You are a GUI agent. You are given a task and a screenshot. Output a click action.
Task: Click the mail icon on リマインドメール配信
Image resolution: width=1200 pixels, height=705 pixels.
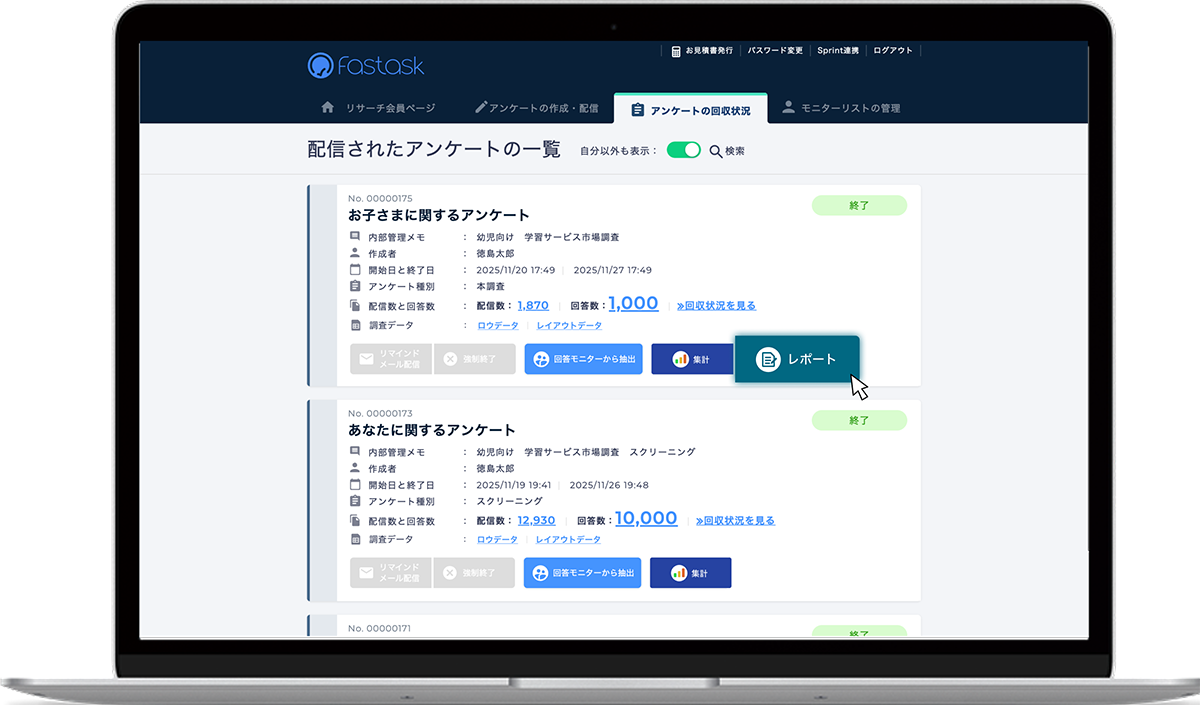(x=368, y=358)
